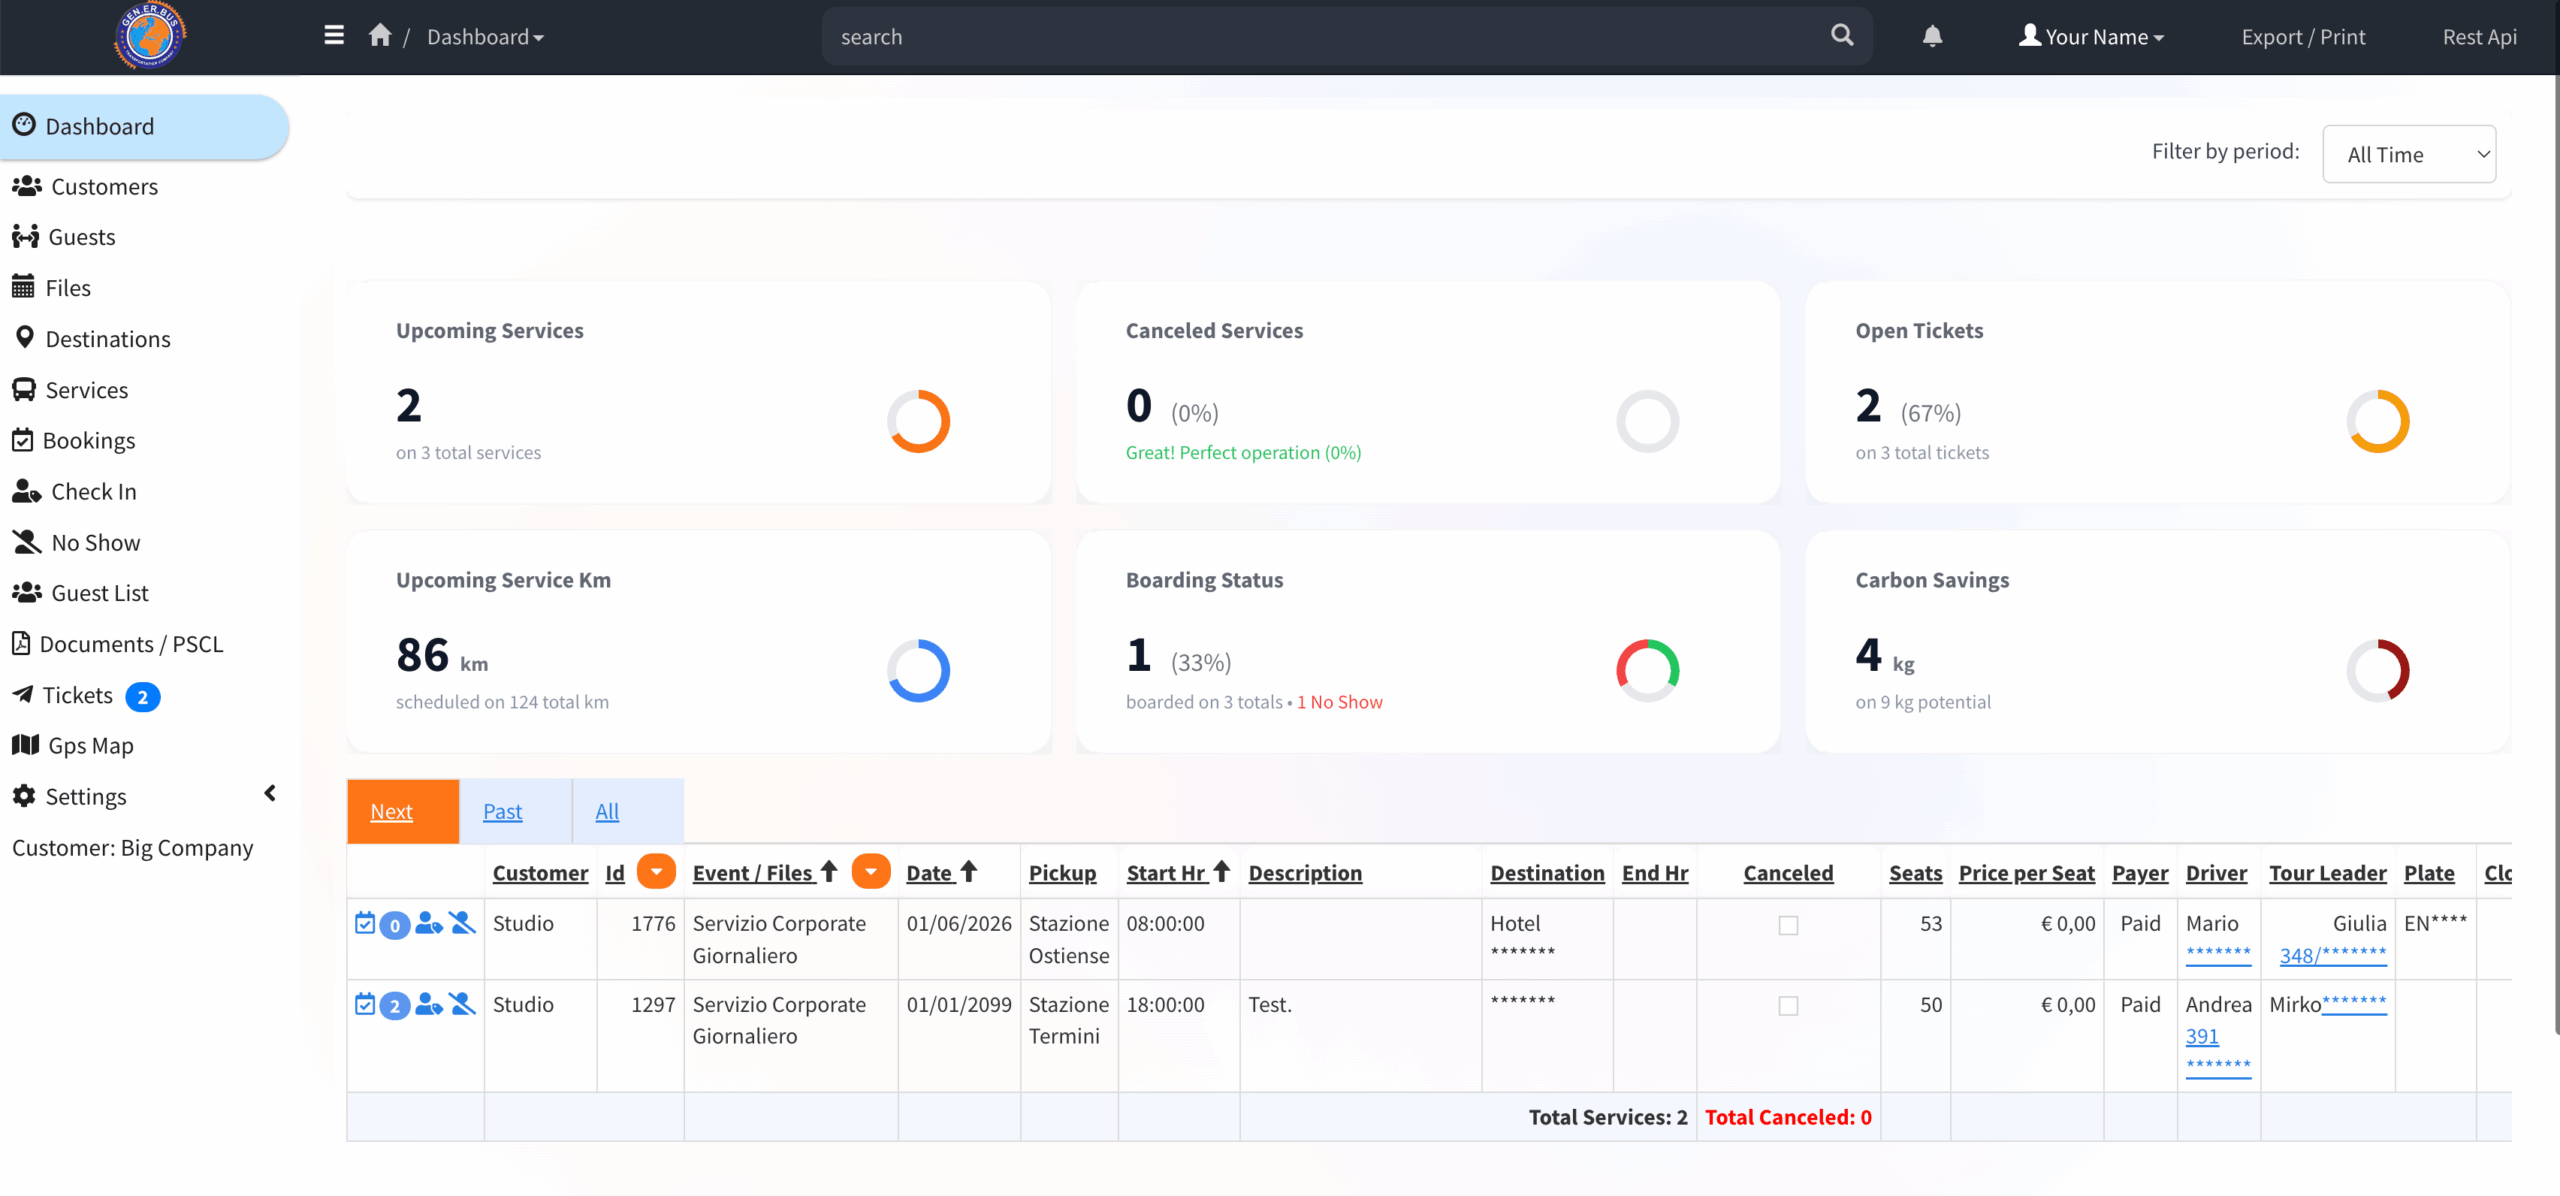Toggle Canceled checkbox for service 1297
This screenshot has height=1196, width=2560.
click(x=1788, y=1006)
